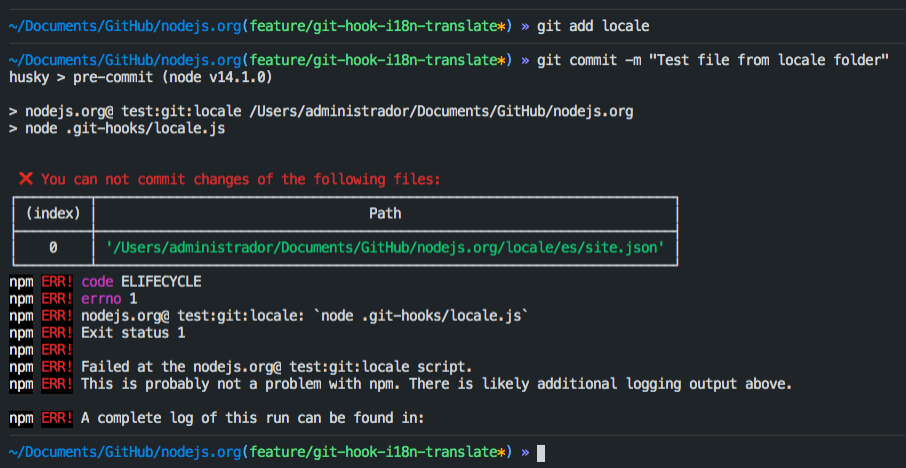Click the 'code ELIFECYCLE' error line
This screenshot has height=468, width=906.
105,282
